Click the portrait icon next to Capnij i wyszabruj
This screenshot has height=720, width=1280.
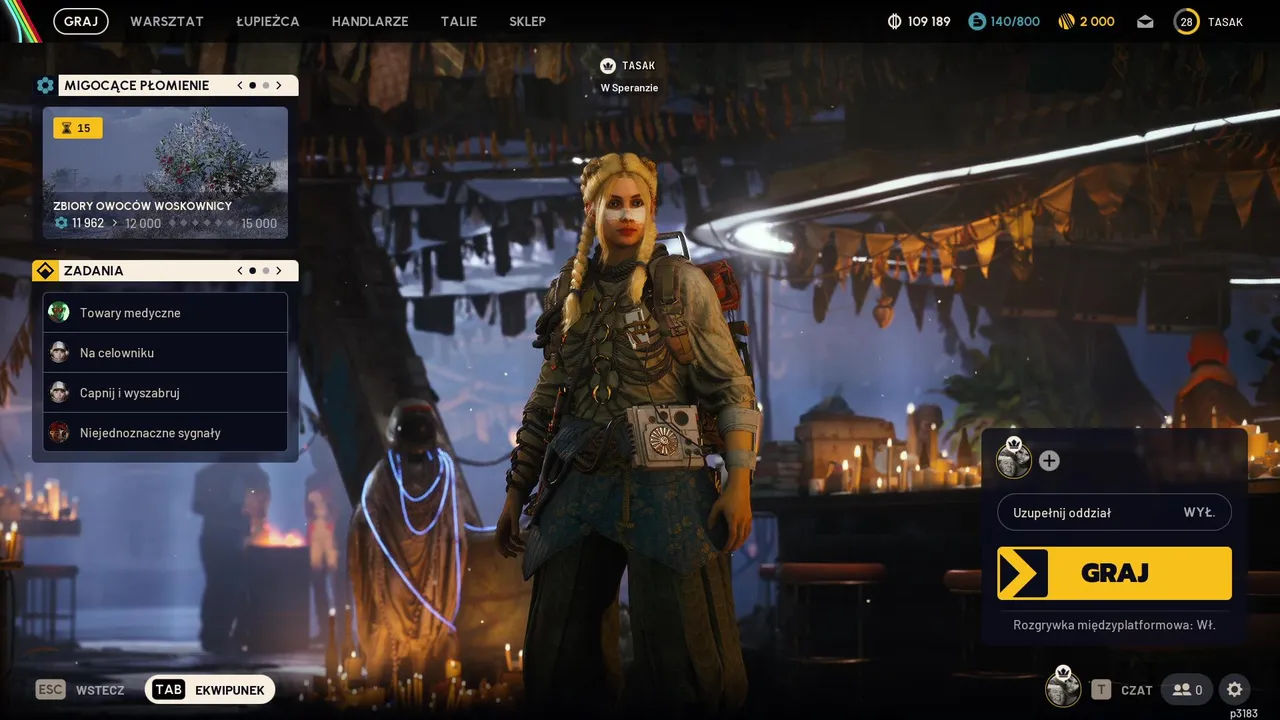coord(59,392)
